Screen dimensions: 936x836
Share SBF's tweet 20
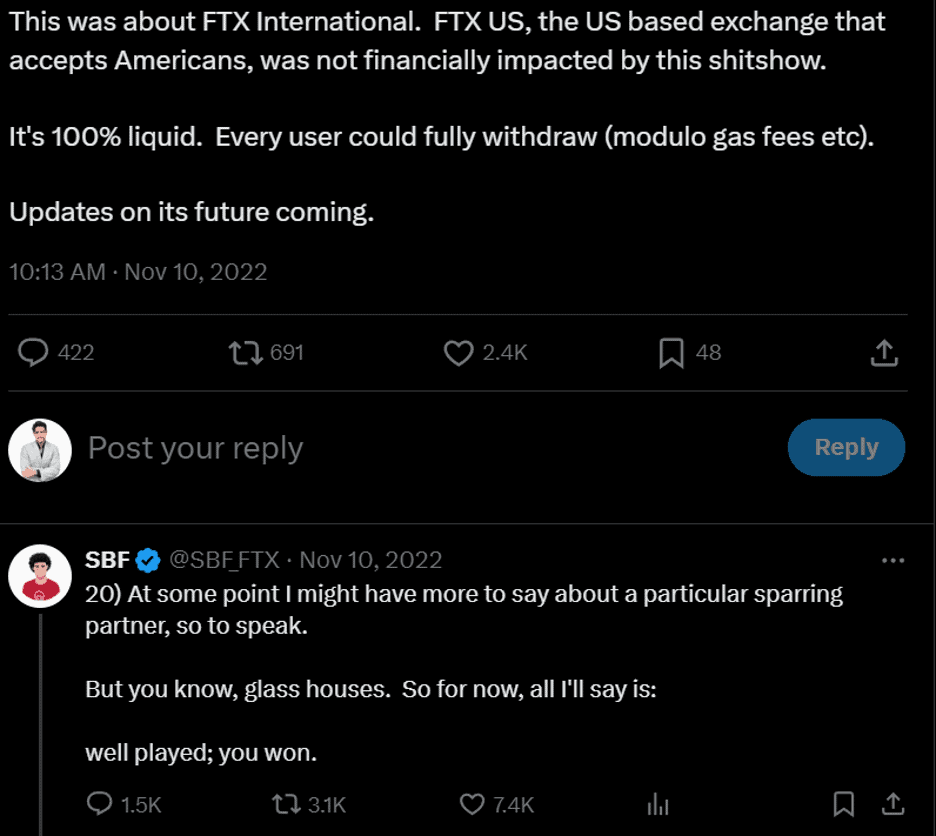(x=891, y=804)
